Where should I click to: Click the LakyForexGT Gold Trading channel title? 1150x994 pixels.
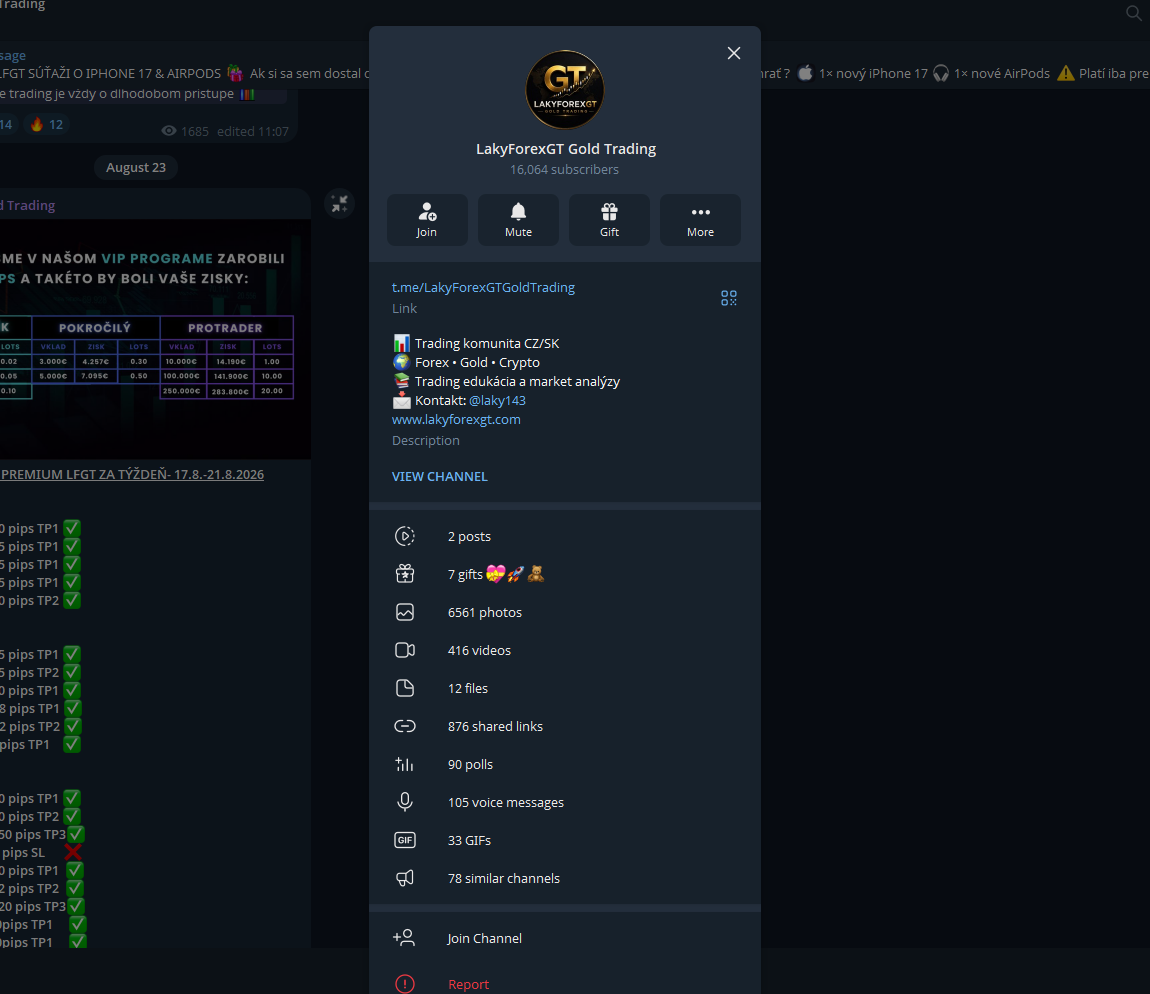pos(565,149)
